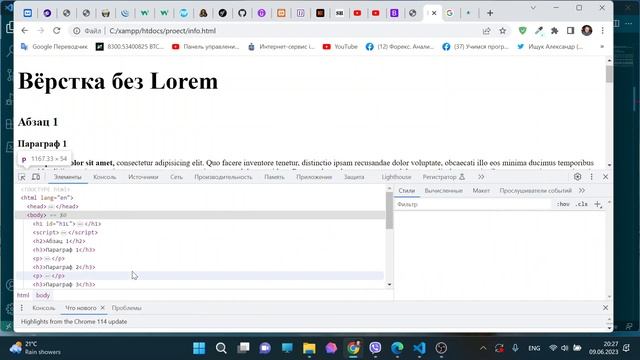Switch to the Источники tab
The height and width of the screenshot is (360, 640).
143,177
